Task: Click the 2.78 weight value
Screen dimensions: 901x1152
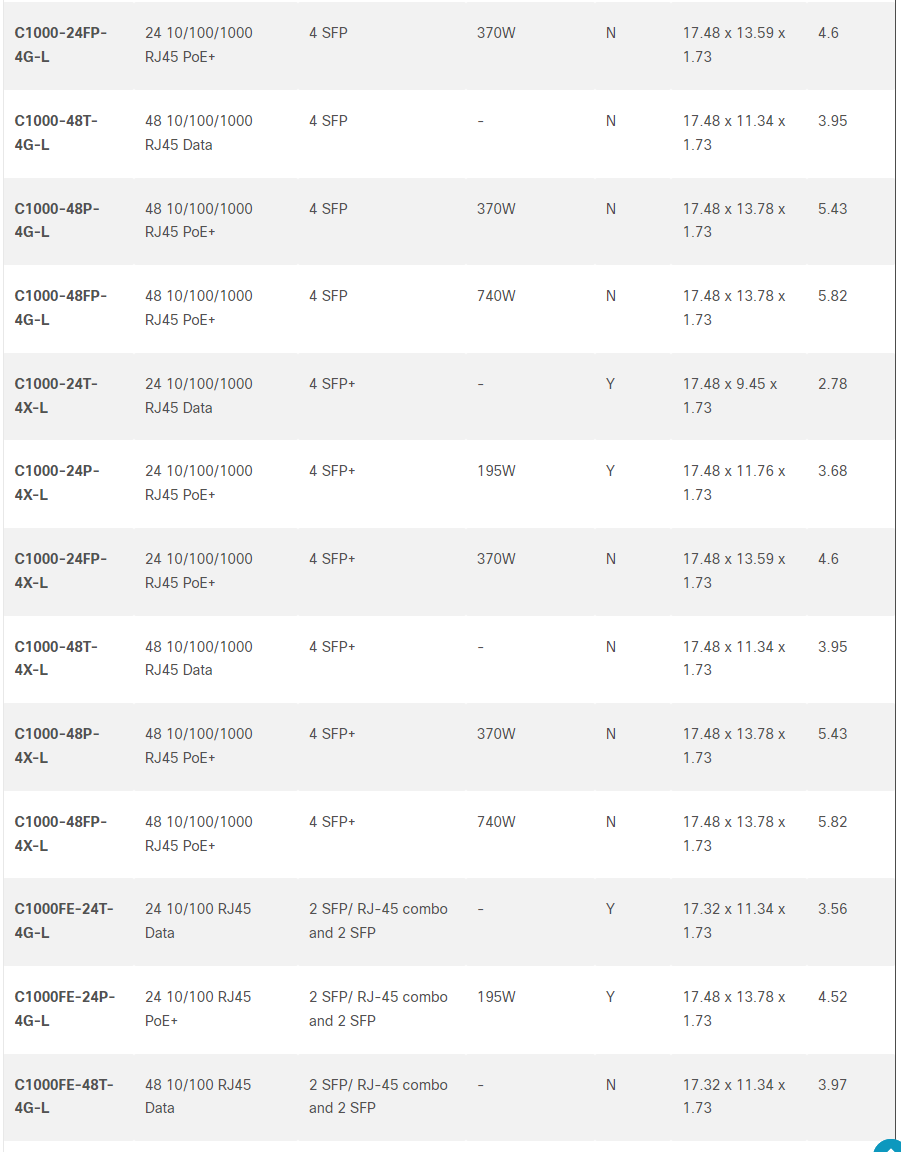Action: click(x=833, y=384)
